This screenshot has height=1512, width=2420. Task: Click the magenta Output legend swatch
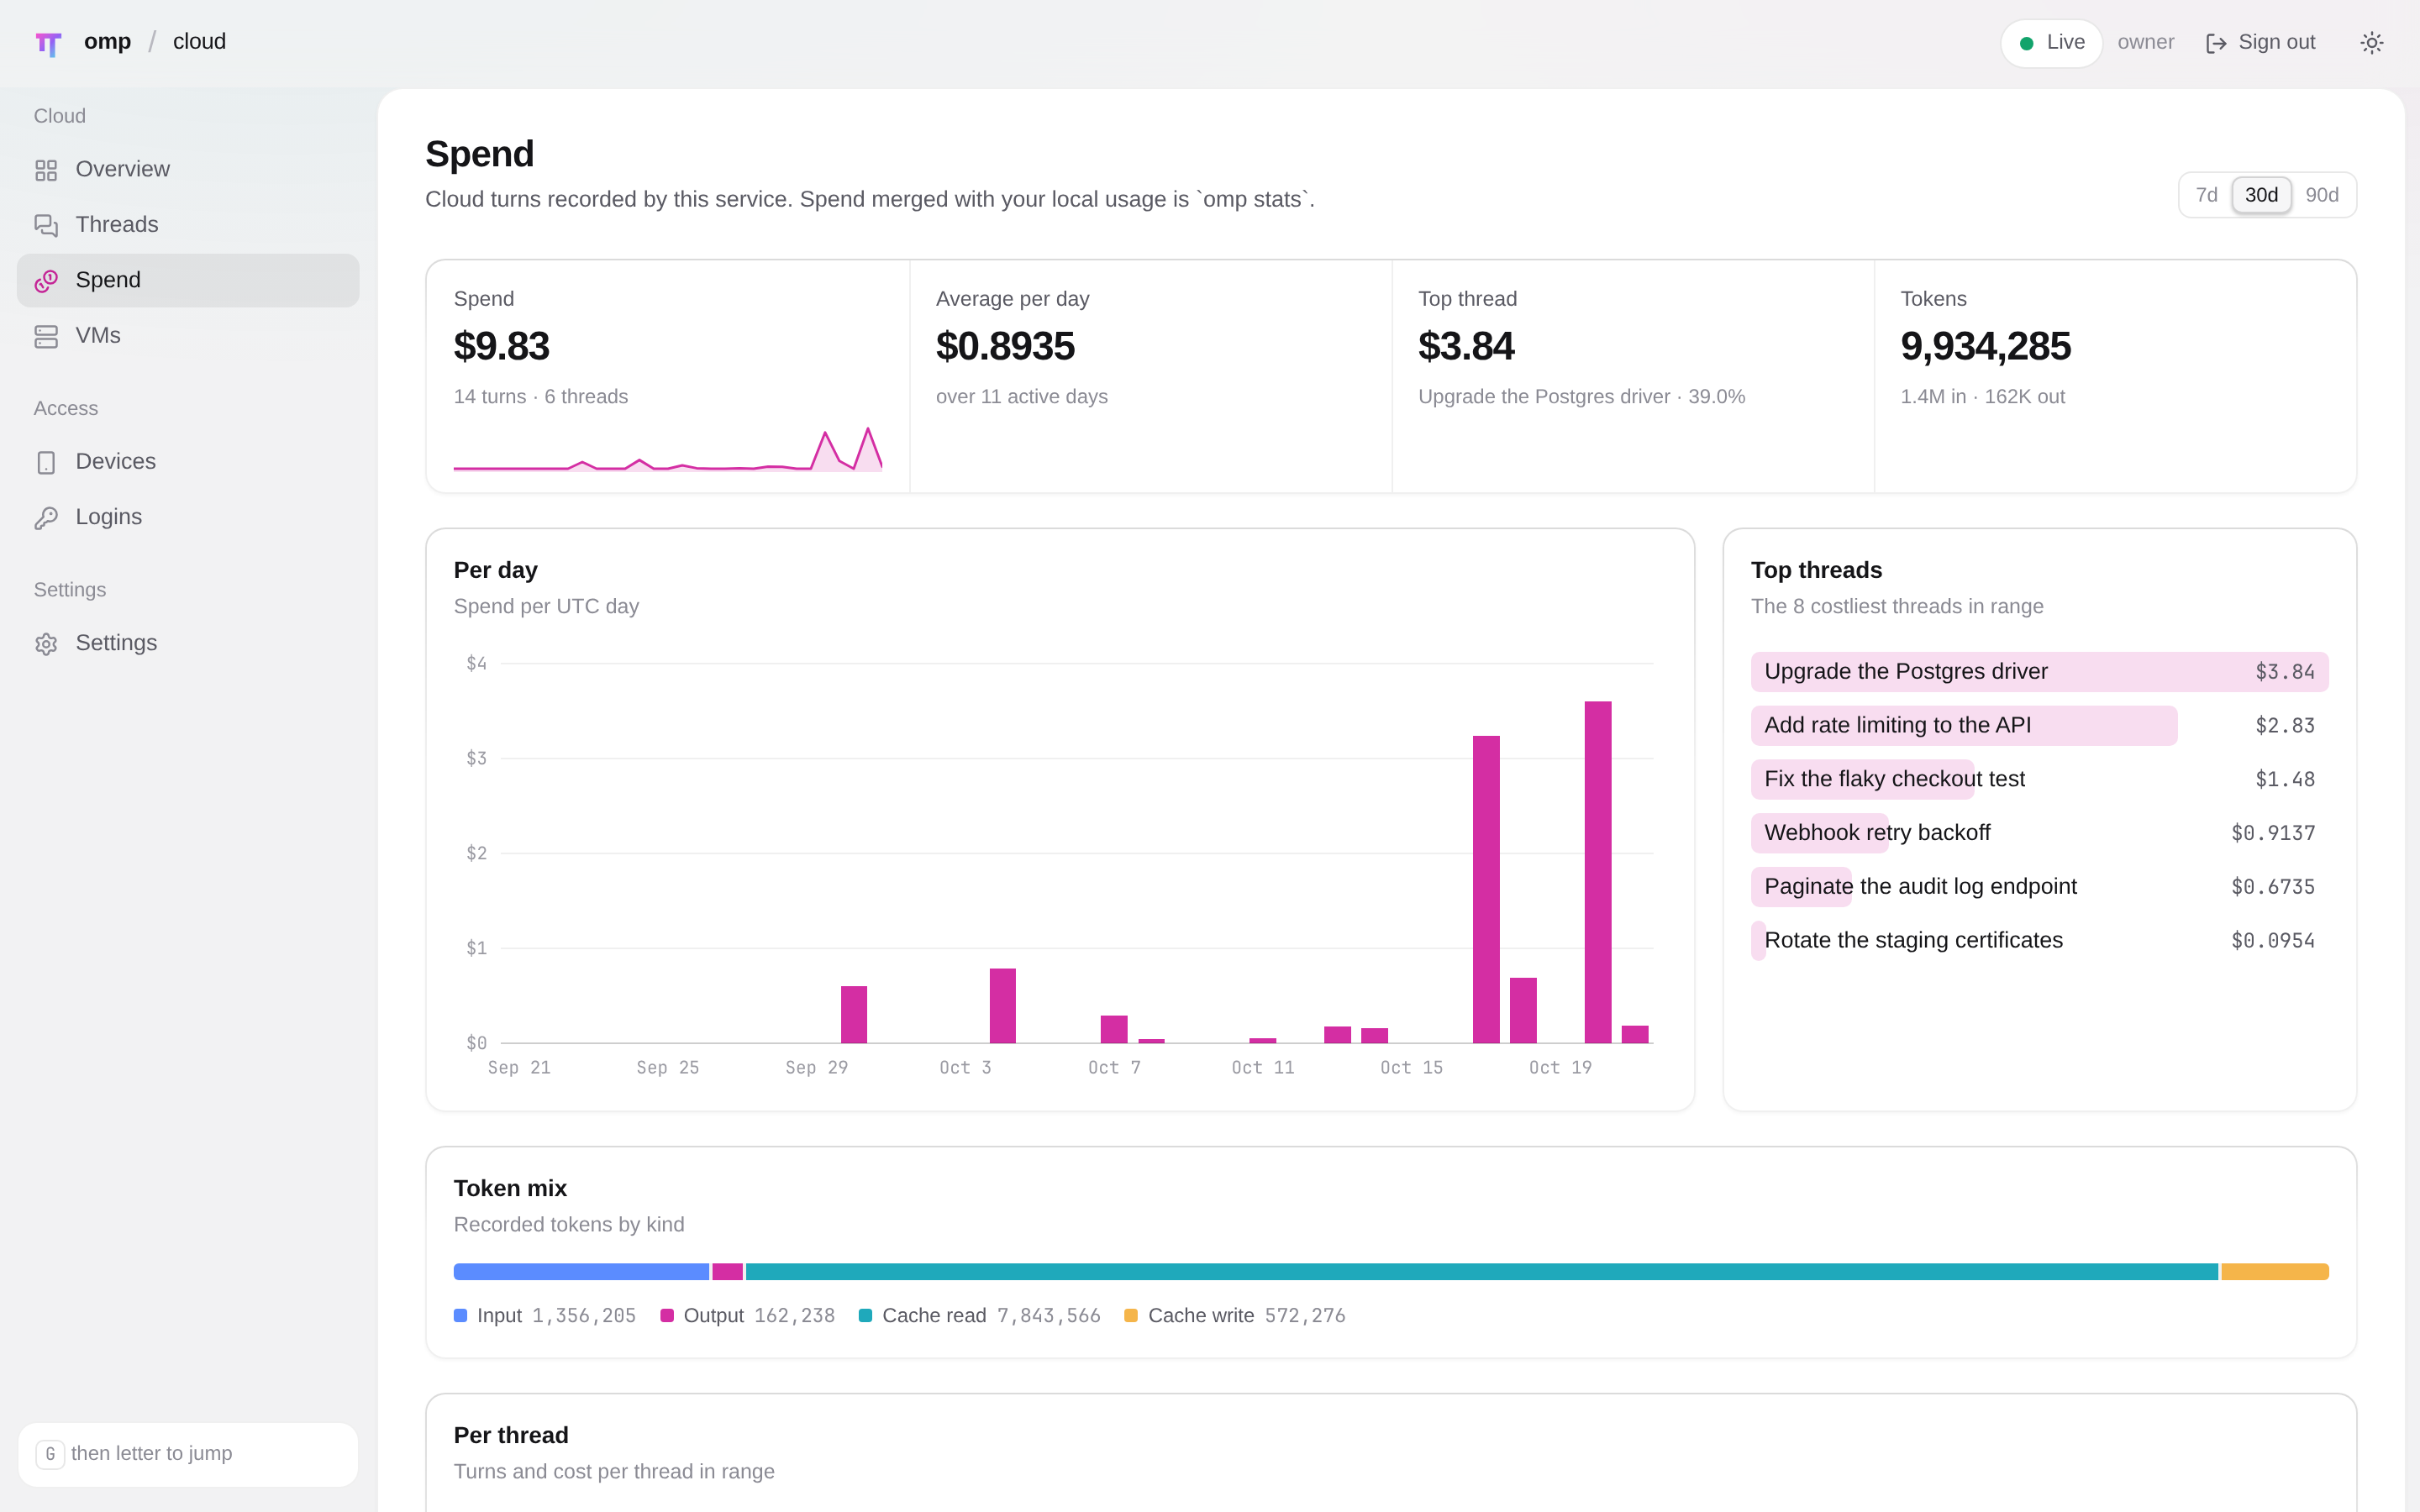pyautogui.click(x=667, y=1315)
